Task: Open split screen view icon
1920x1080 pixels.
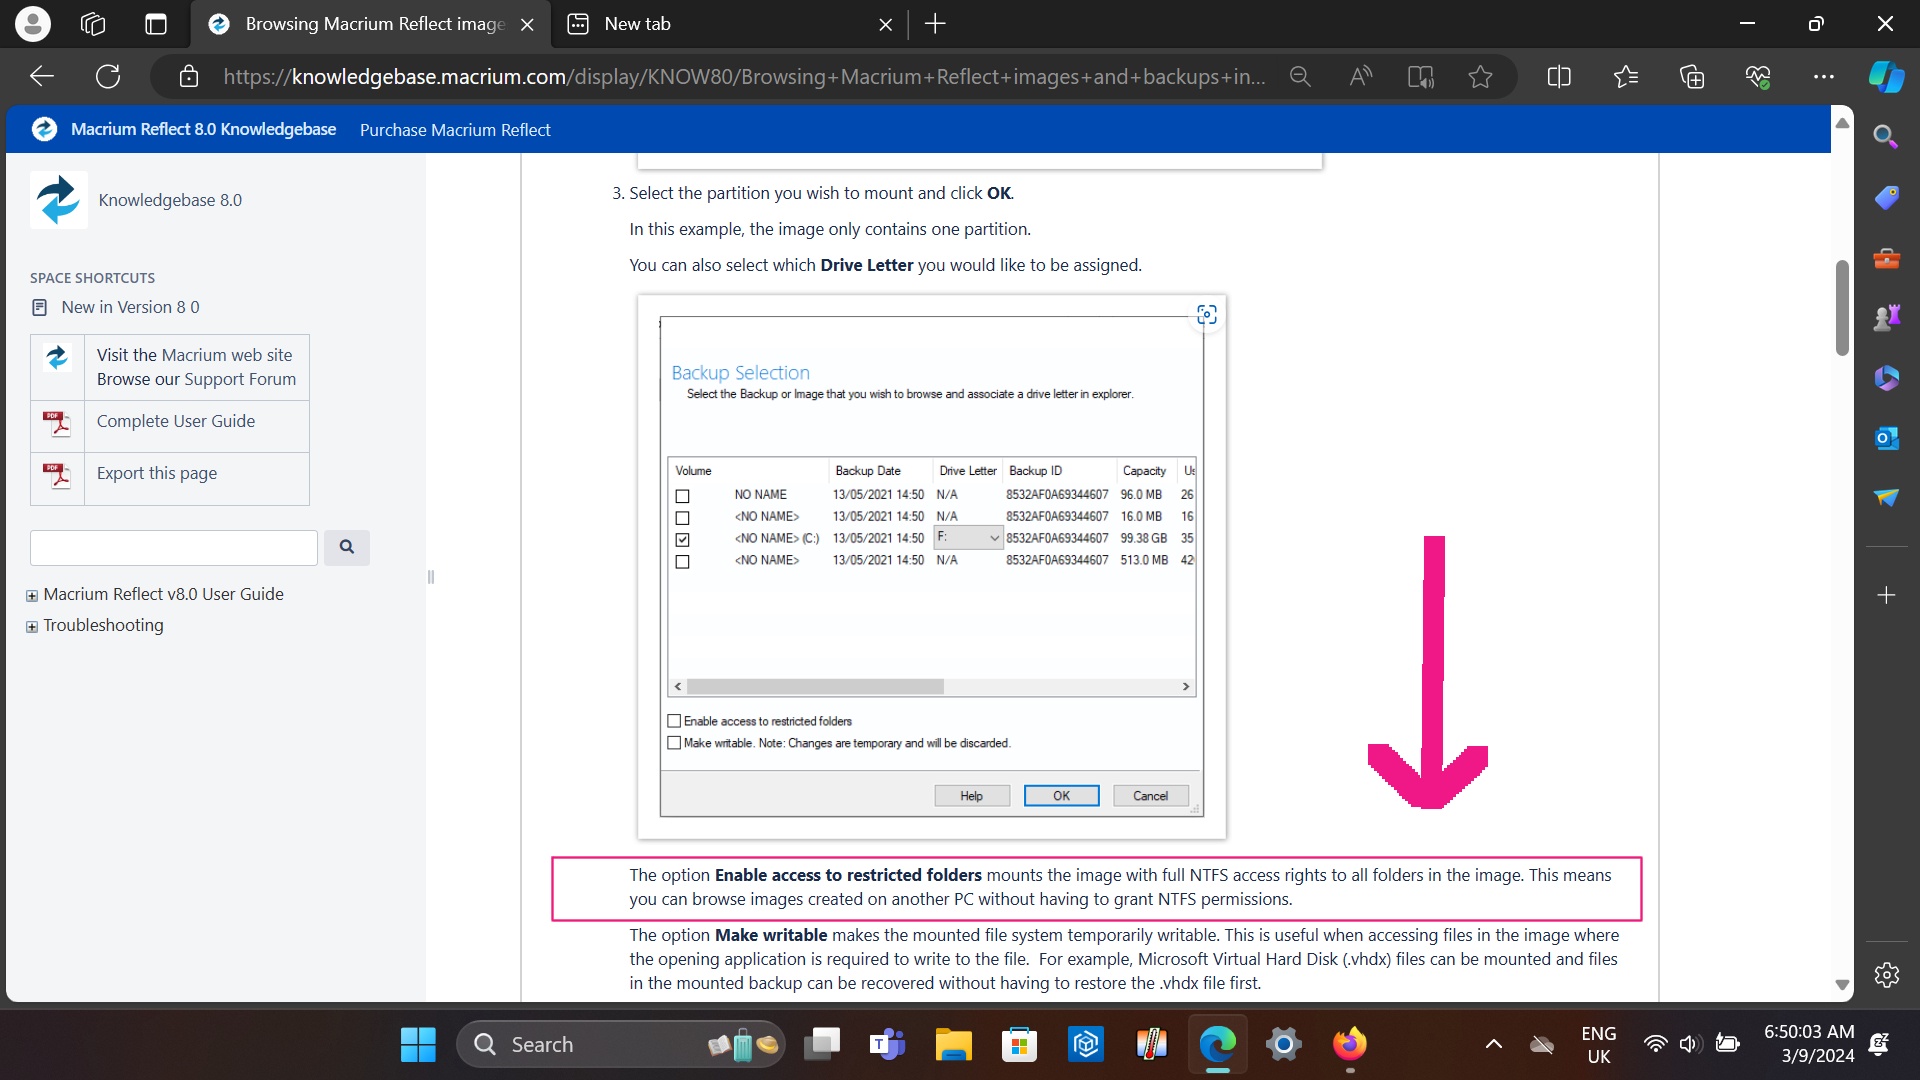Action: tap(1558, 77)
